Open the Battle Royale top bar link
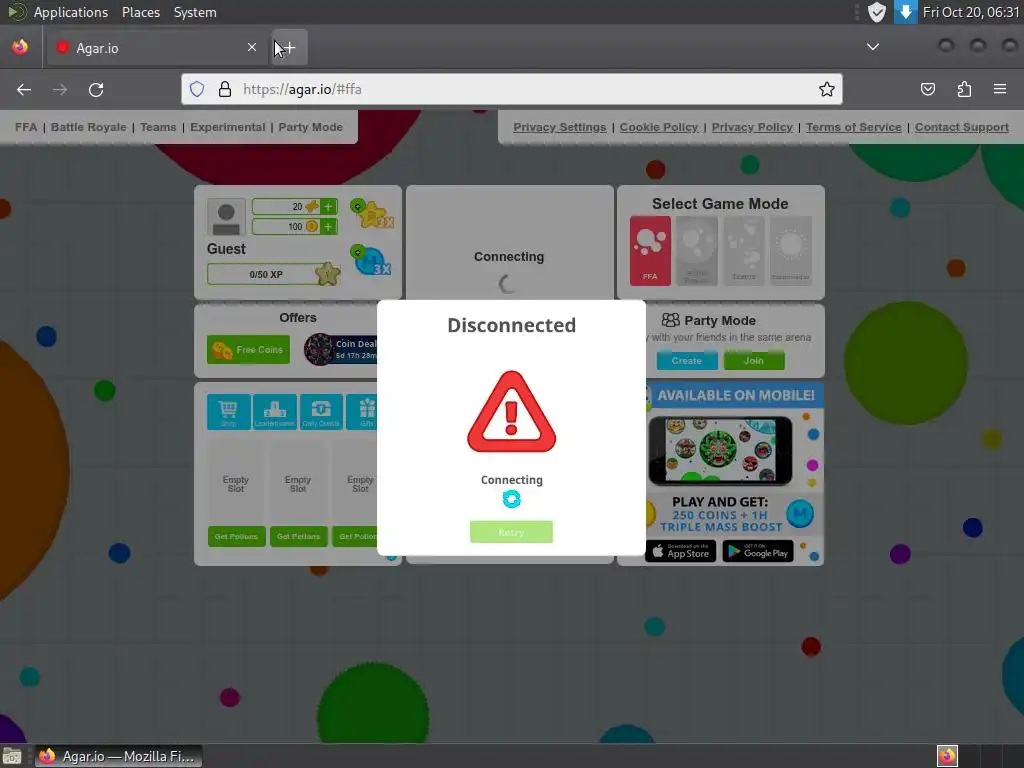 coord(89,127)
